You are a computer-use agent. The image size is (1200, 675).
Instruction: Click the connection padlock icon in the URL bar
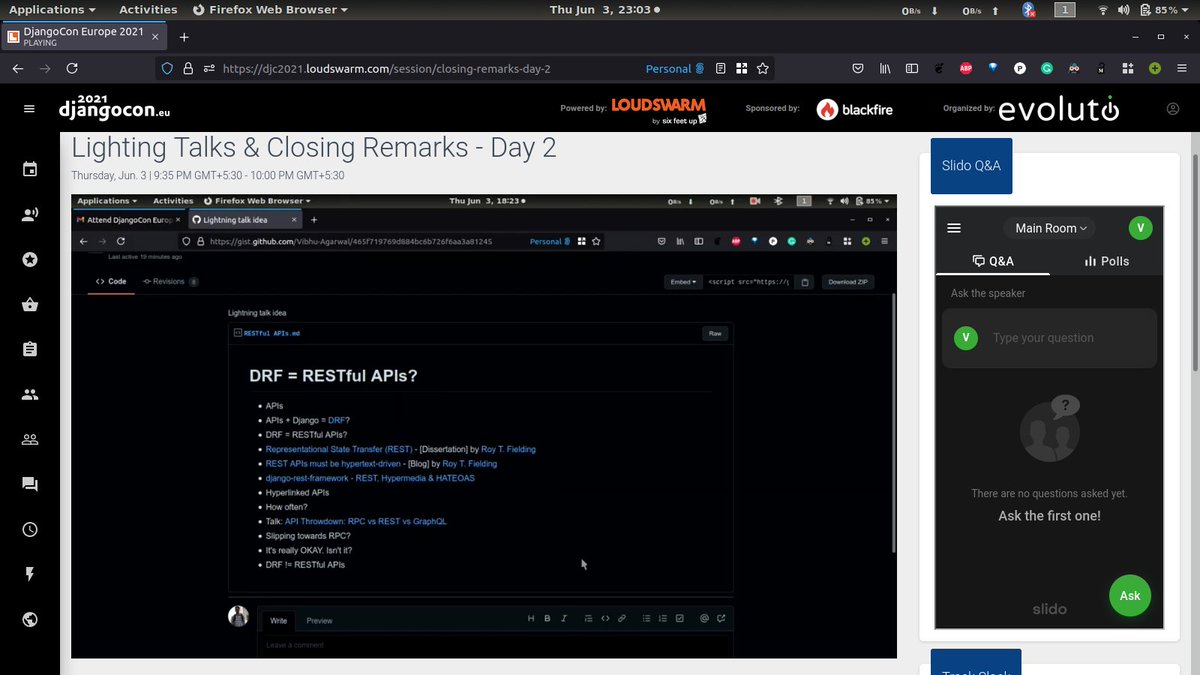[x=188, y=69]
